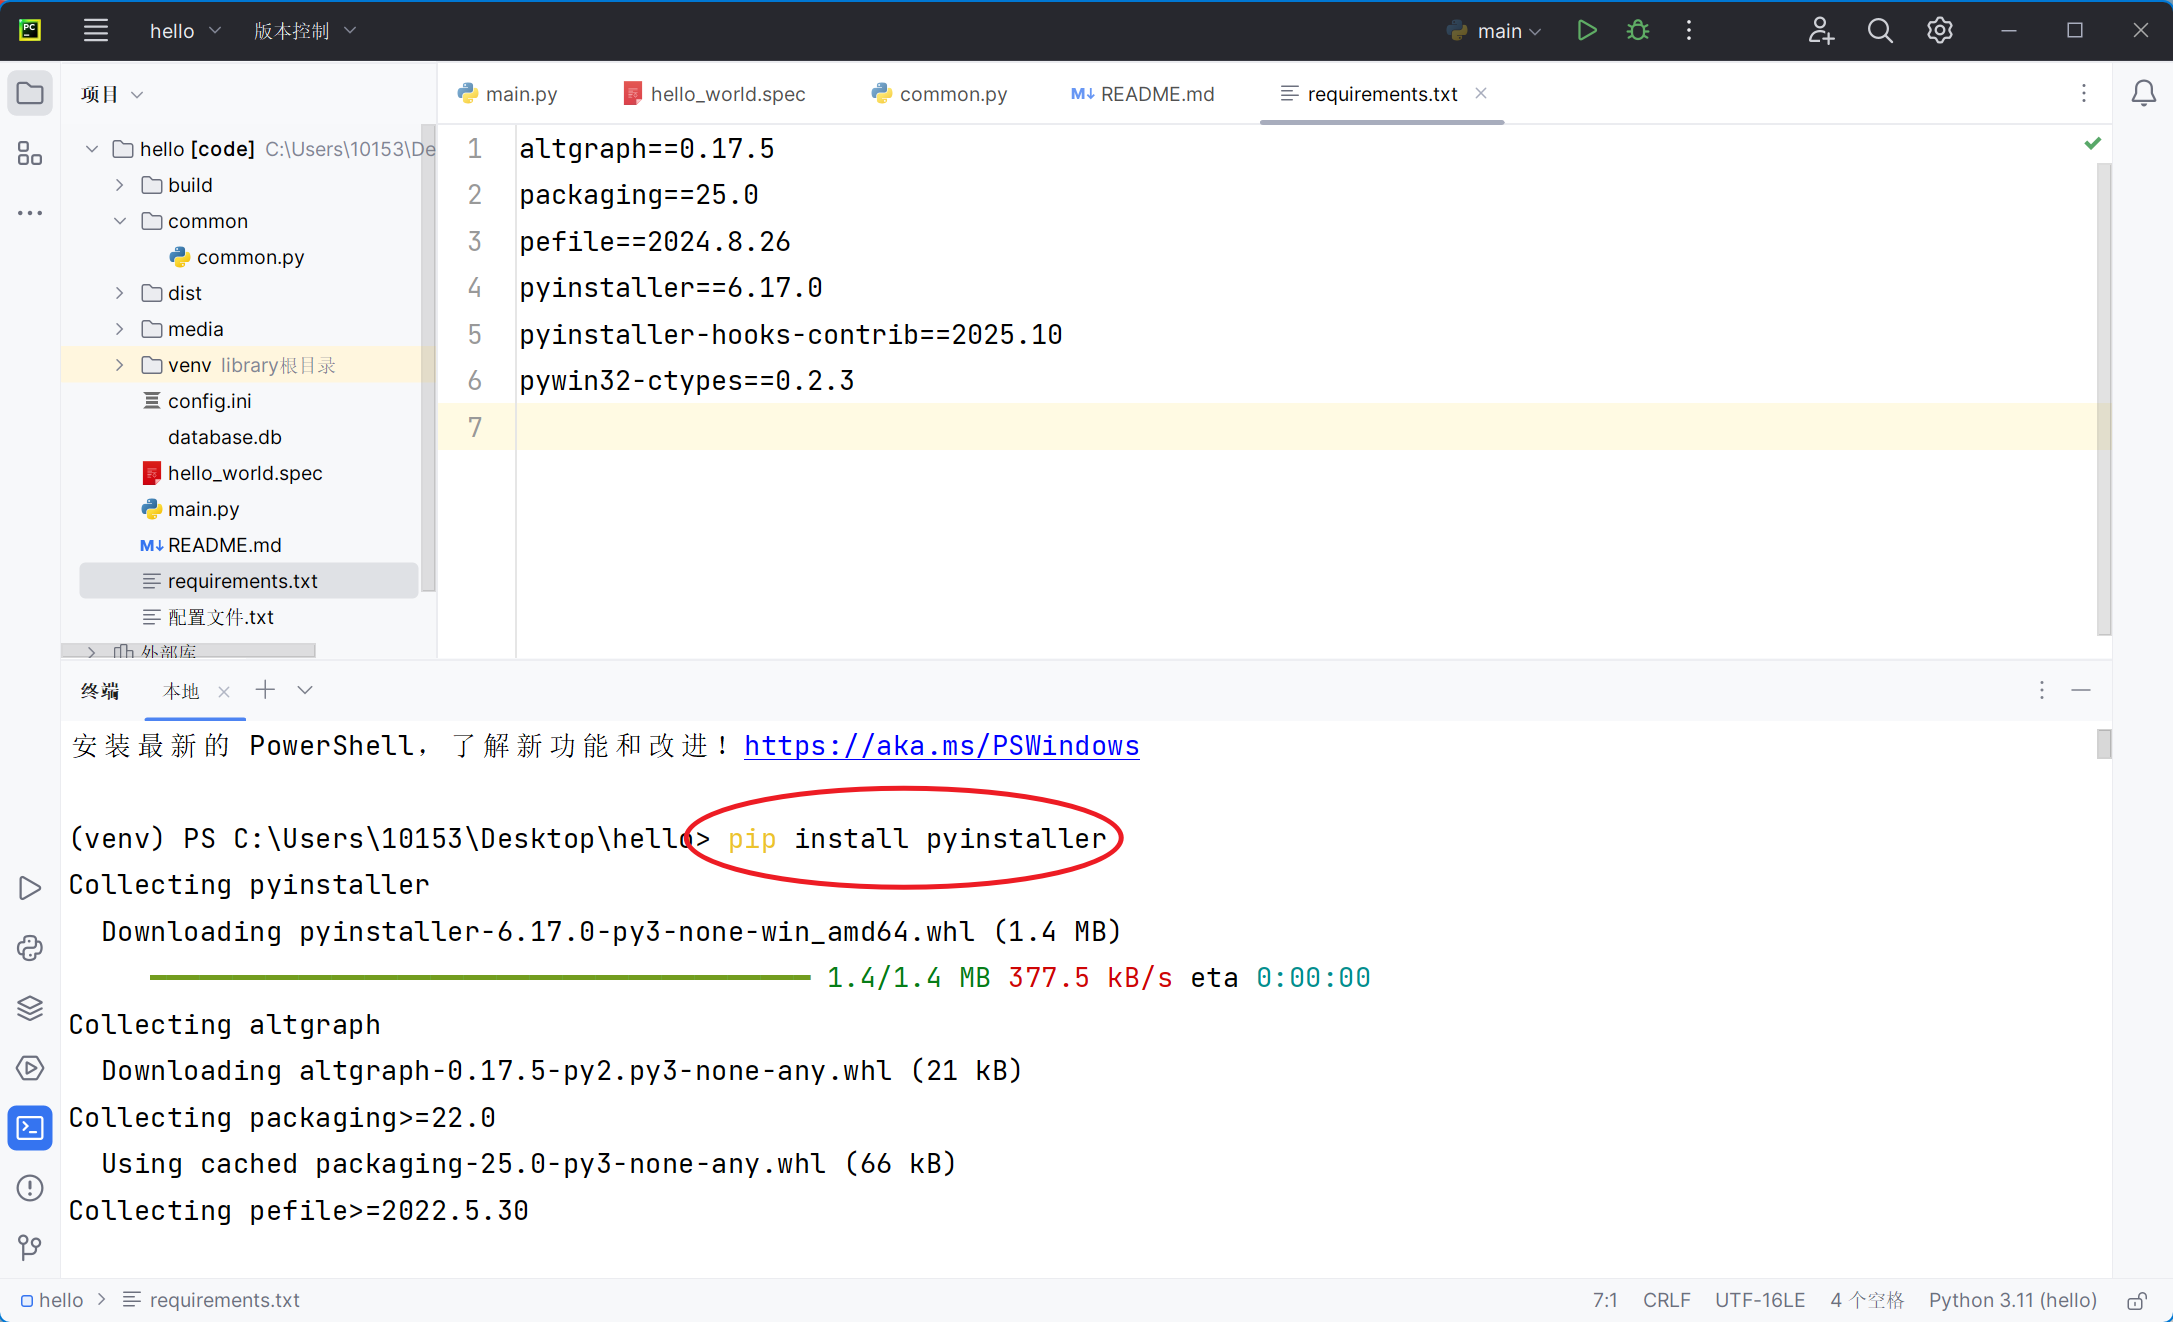This screenshot has width=2173, height=1322.
Task: Select the Terminal tool window icon
Action: (x=30, y=1128)
